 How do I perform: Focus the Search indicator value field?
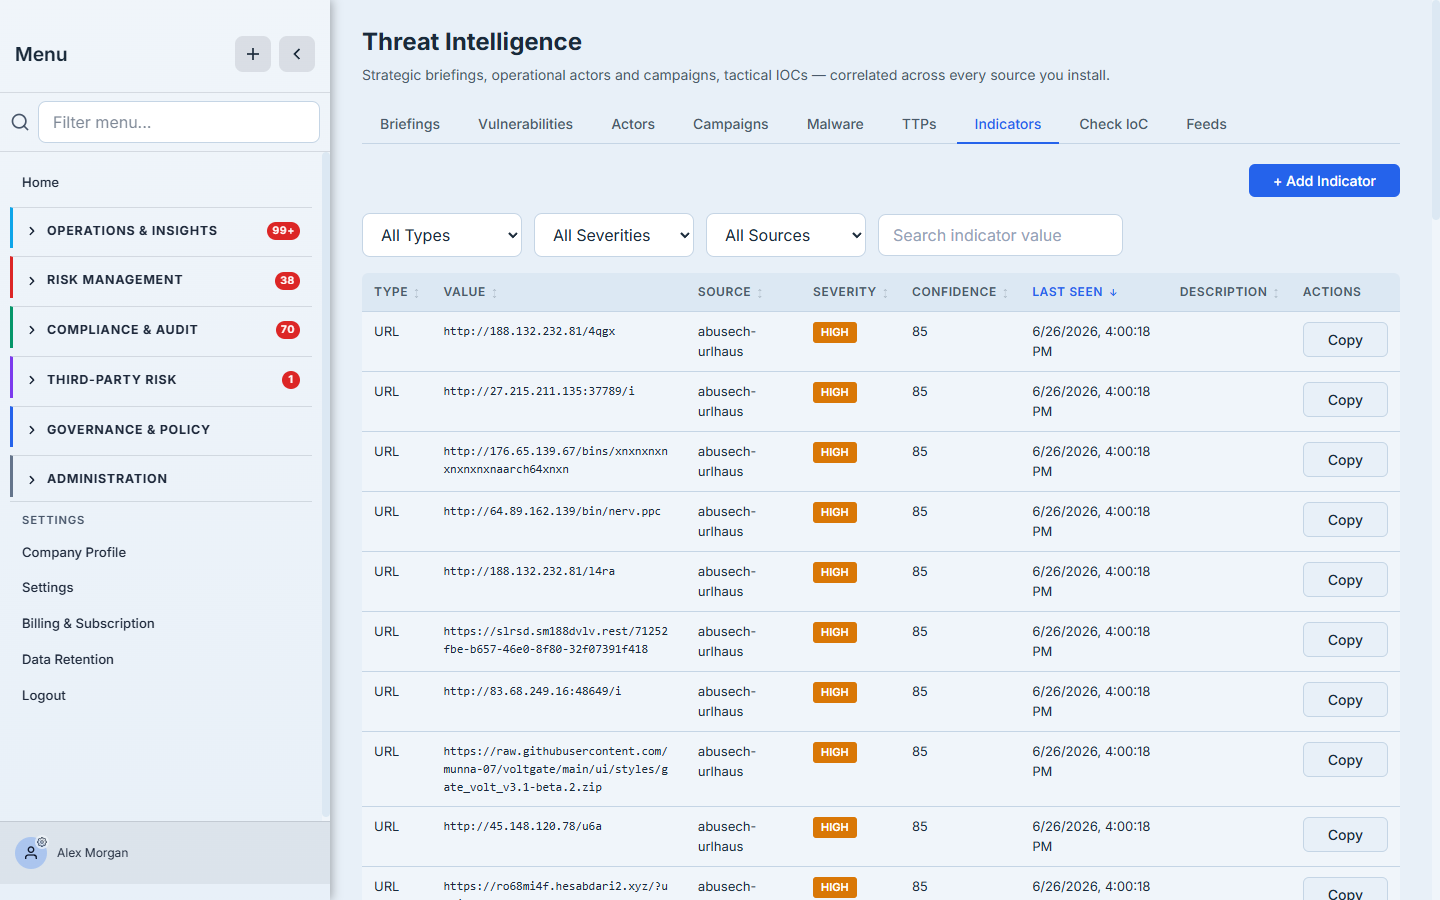[1000, 235]
